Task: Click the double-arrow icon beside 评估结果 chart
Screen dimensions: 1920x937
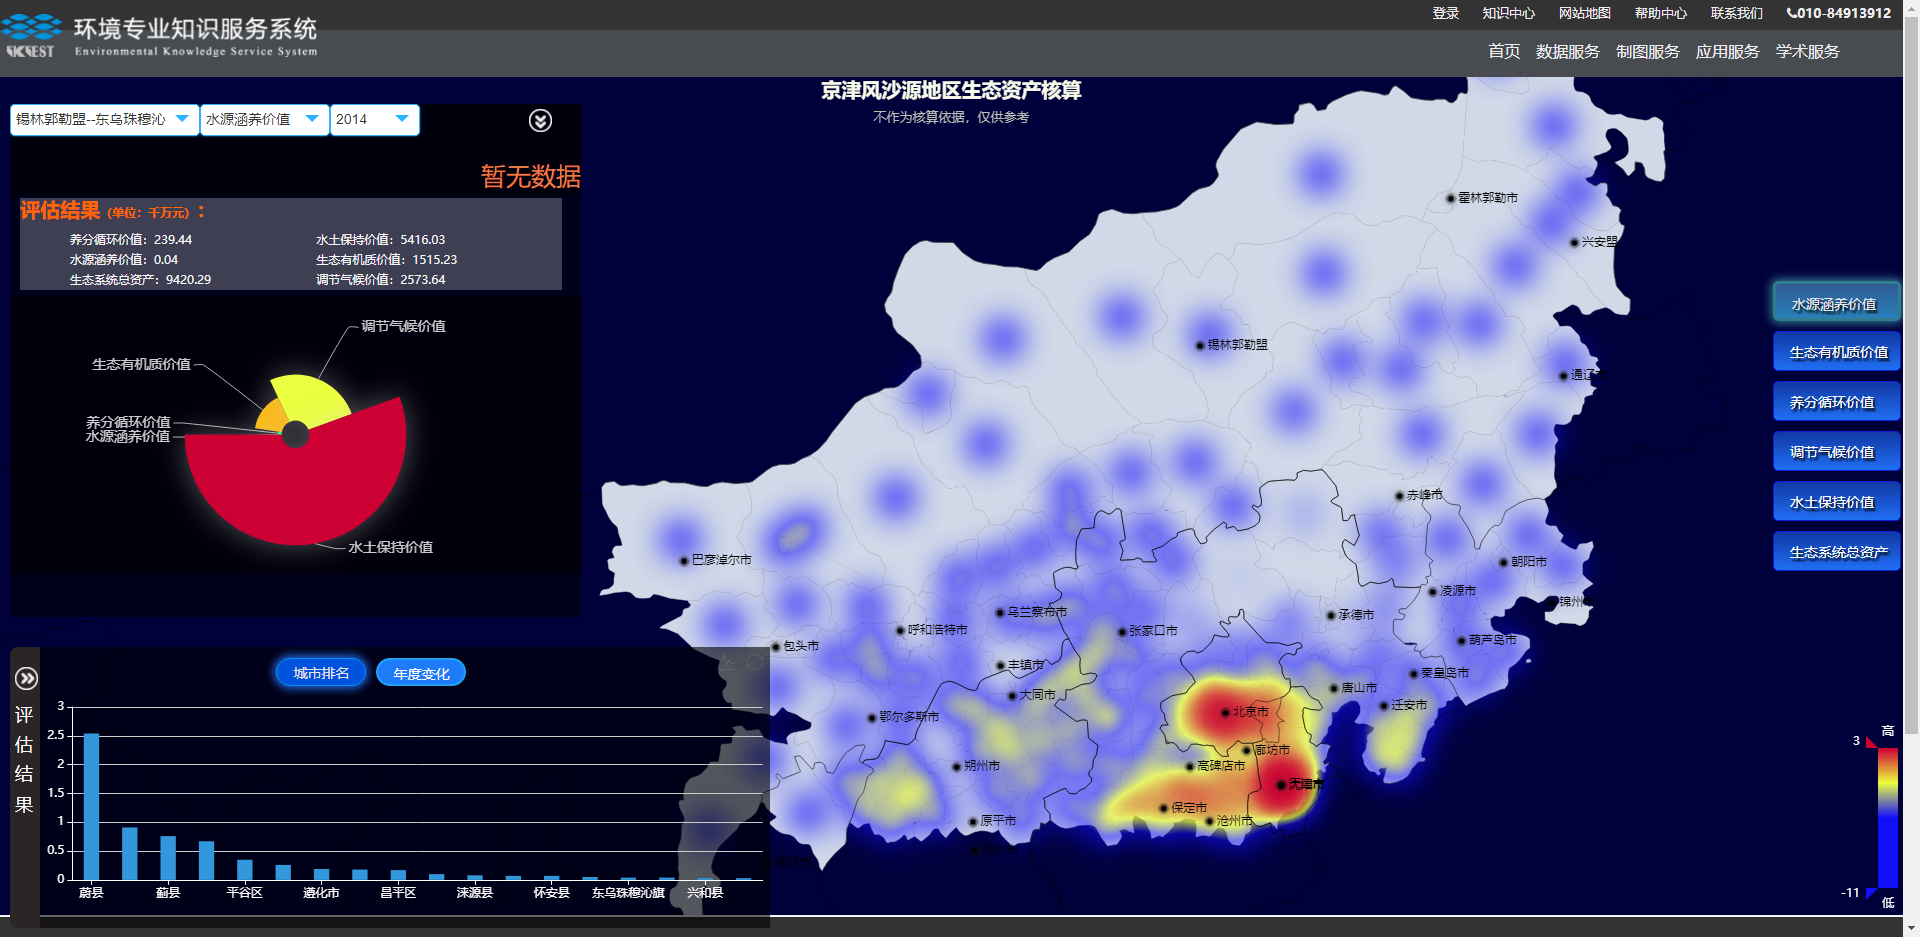Action: pyautogui.click(x=26, y=679)
